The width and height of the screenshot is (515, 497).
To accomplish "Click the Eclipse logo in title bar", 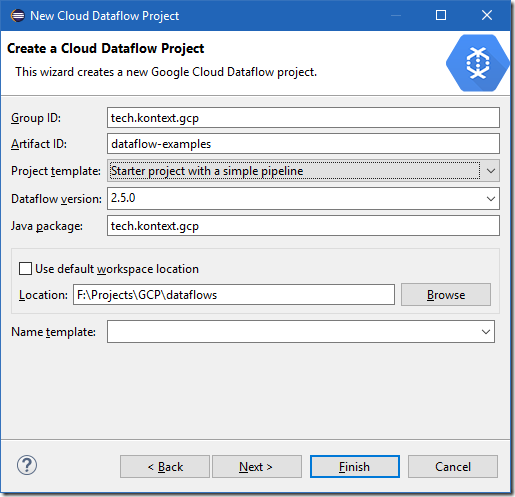I will pyautogui.click(x=17, y=16).
